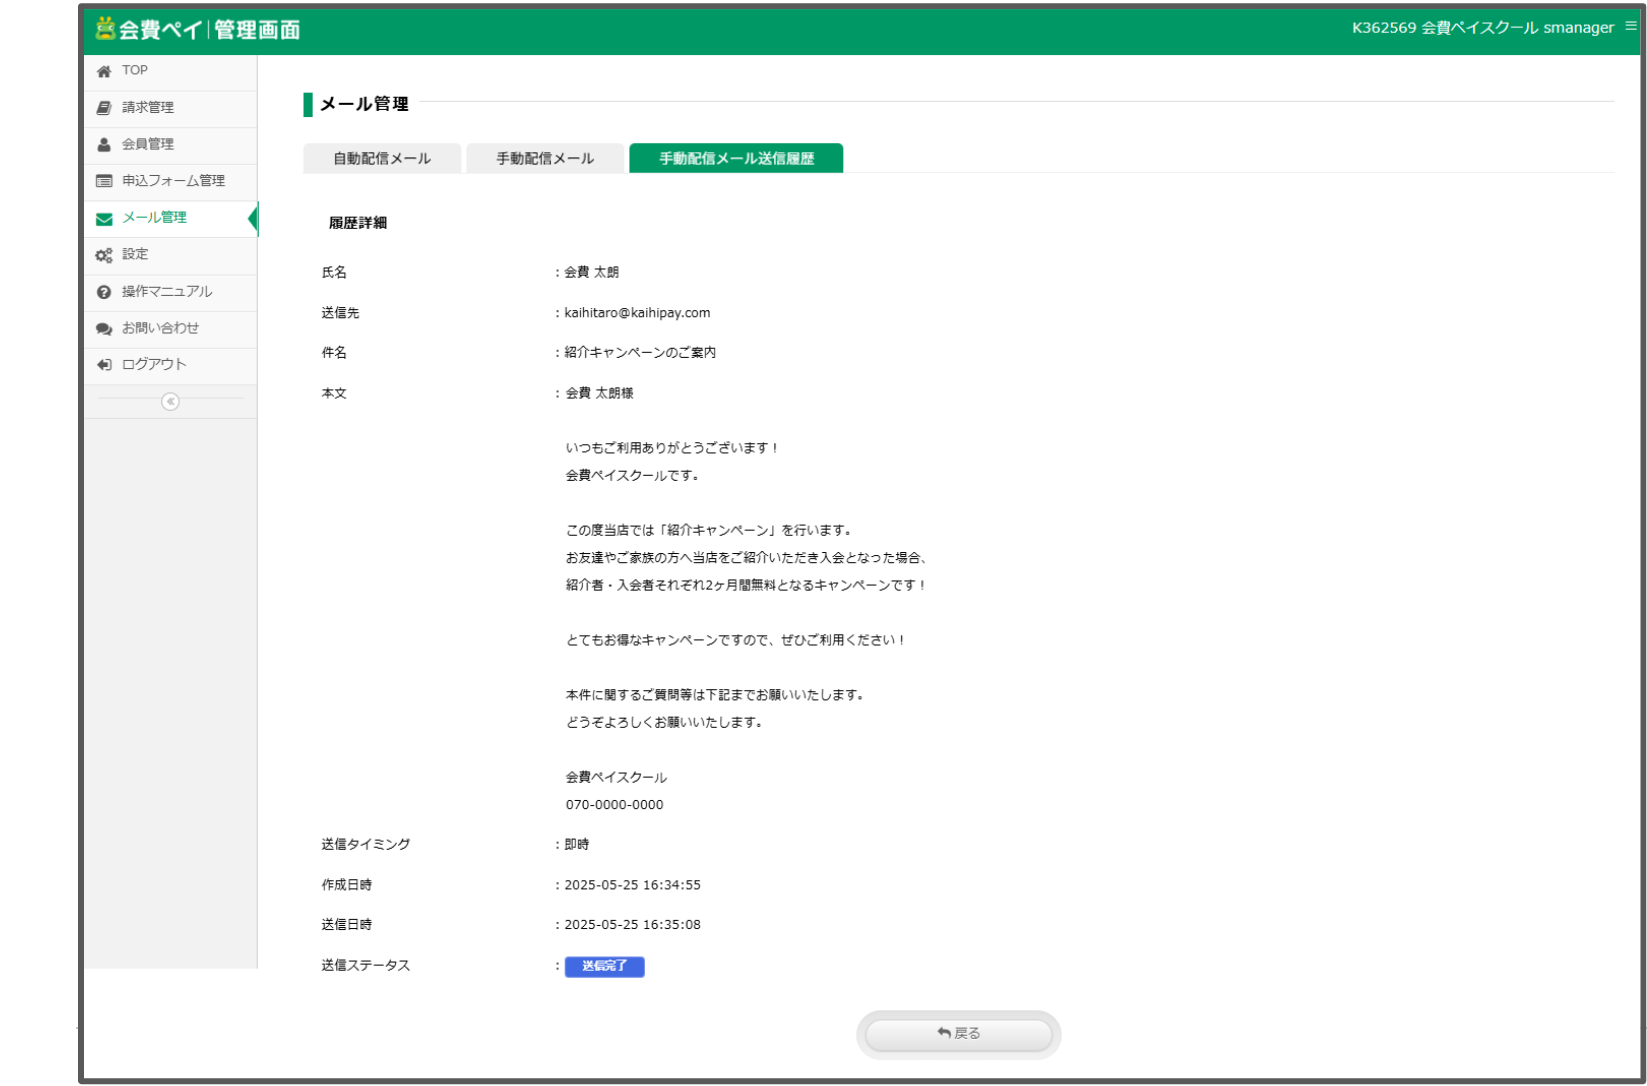
Task: Open the hamburger menu at top right
Action: click(x=1631, y=28)
